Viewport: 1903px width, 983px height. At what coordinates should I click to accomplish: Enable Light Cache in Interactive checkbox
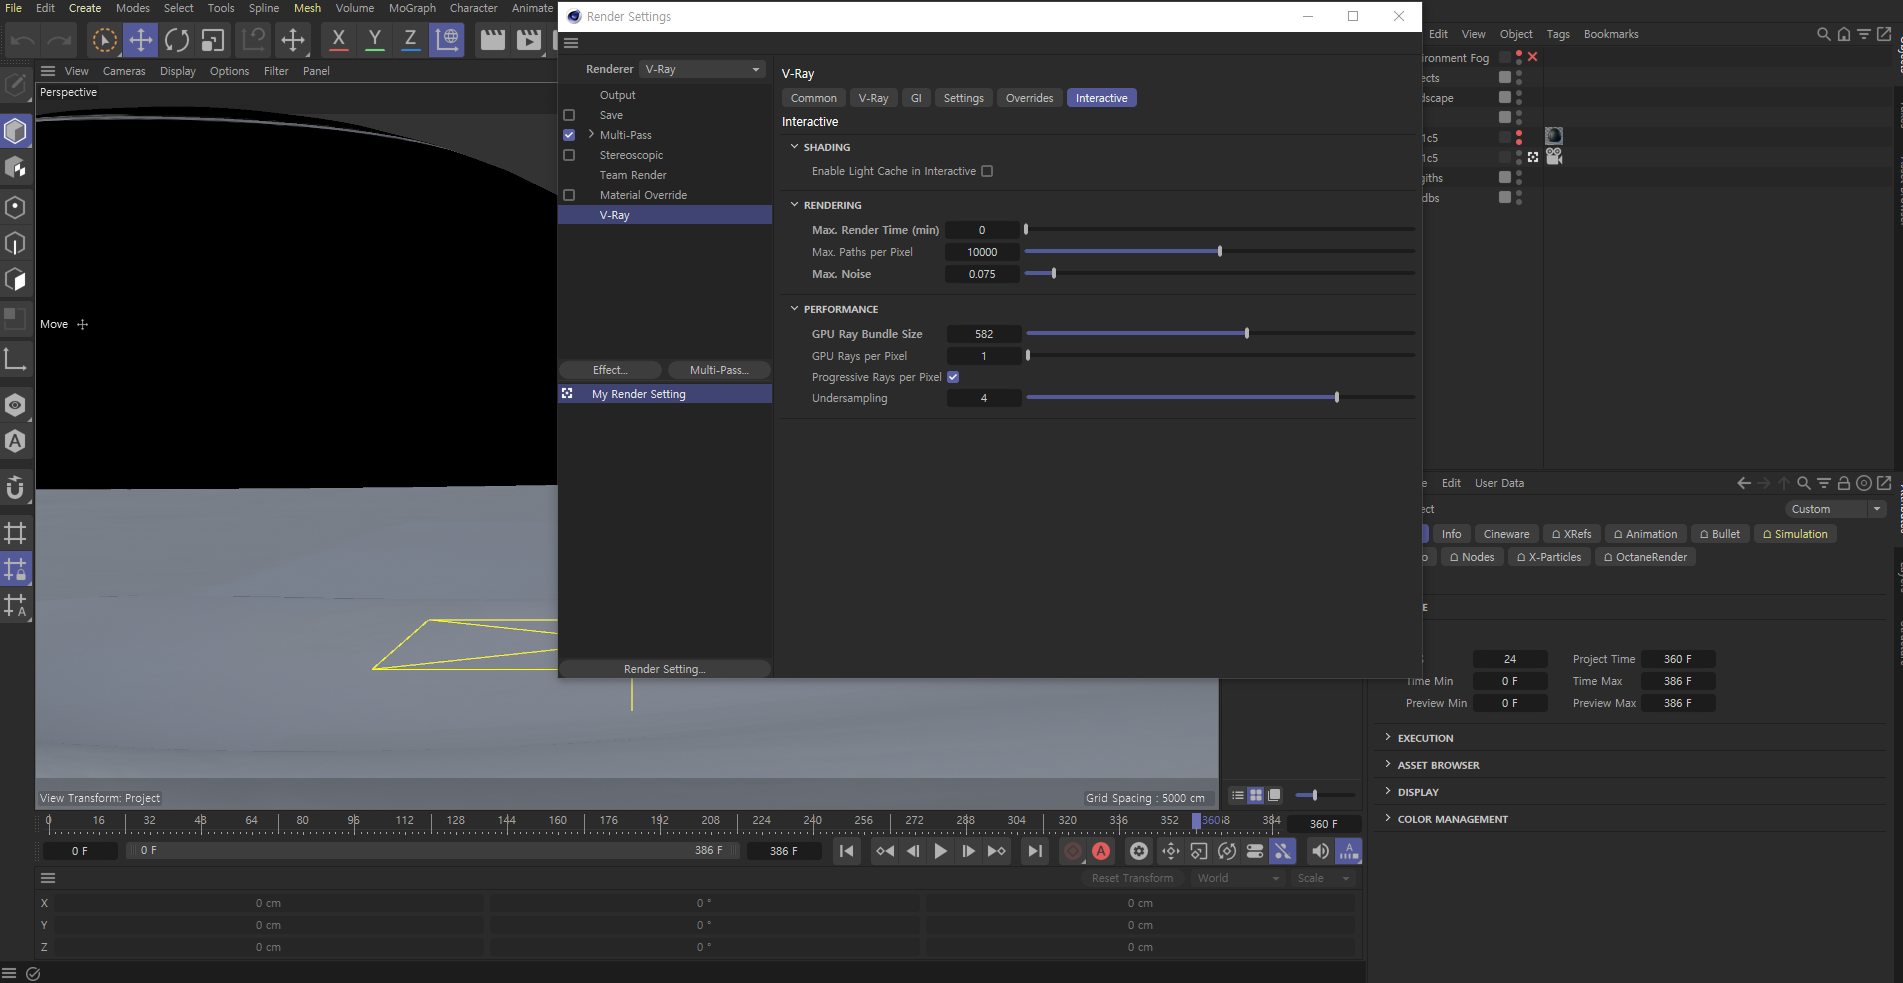[x=987, y=171]
